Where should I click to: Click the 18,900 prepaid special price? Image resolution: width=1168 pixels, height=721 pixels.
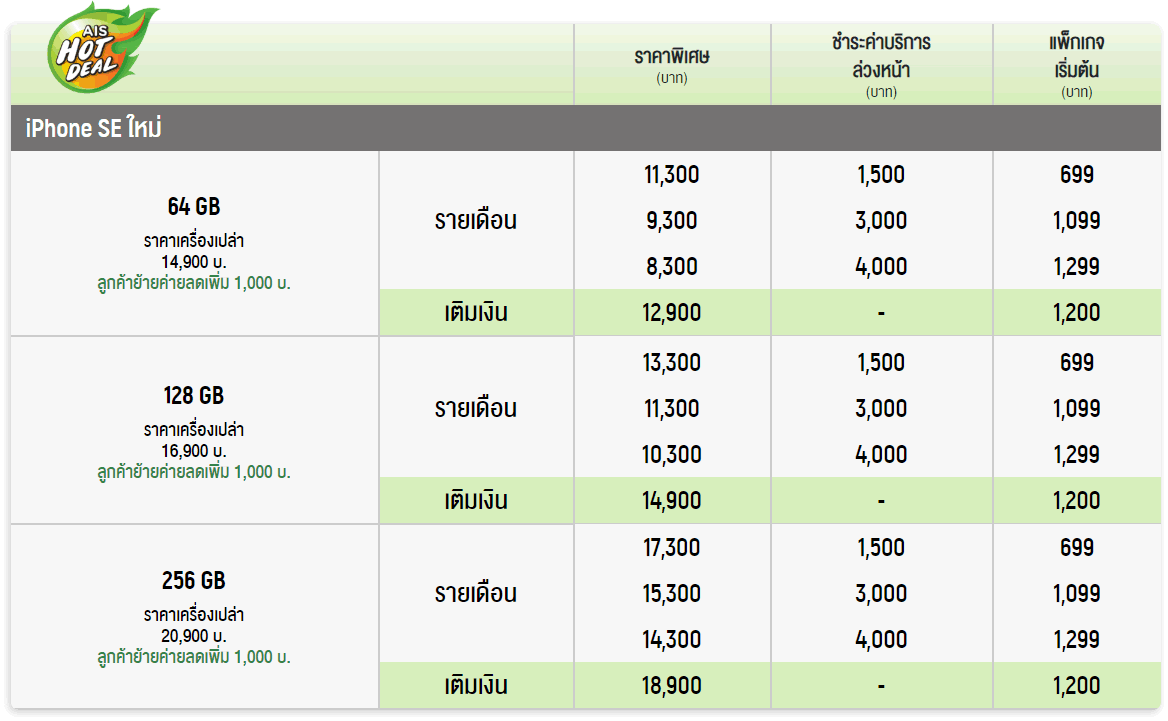[x=672, y=686]
